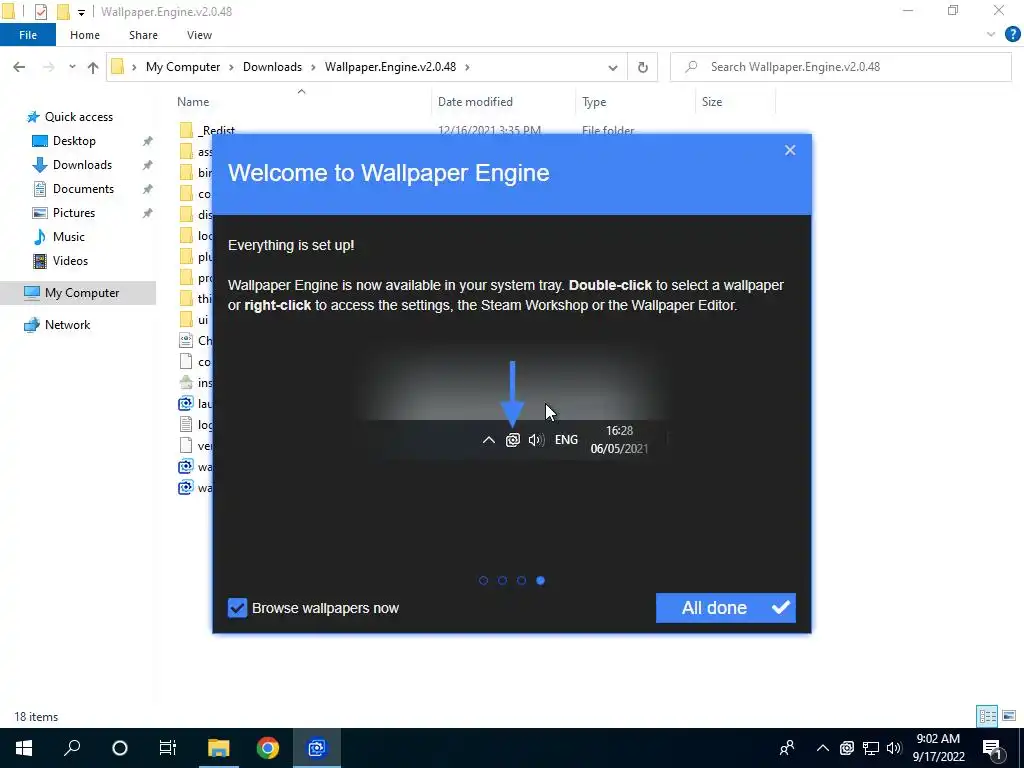Go up one folder level
1024x768 pixels.
click(93, 67)
